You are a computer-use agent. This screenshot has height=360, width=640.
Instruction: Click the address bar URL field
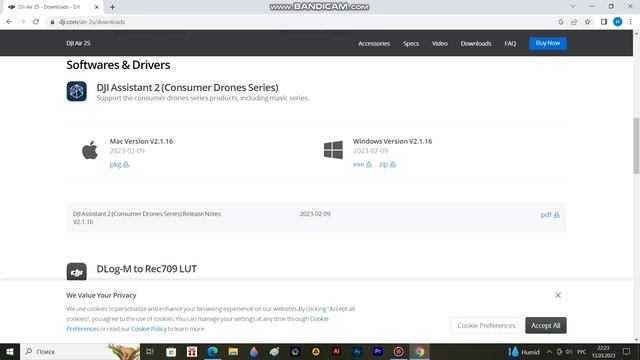302,22
